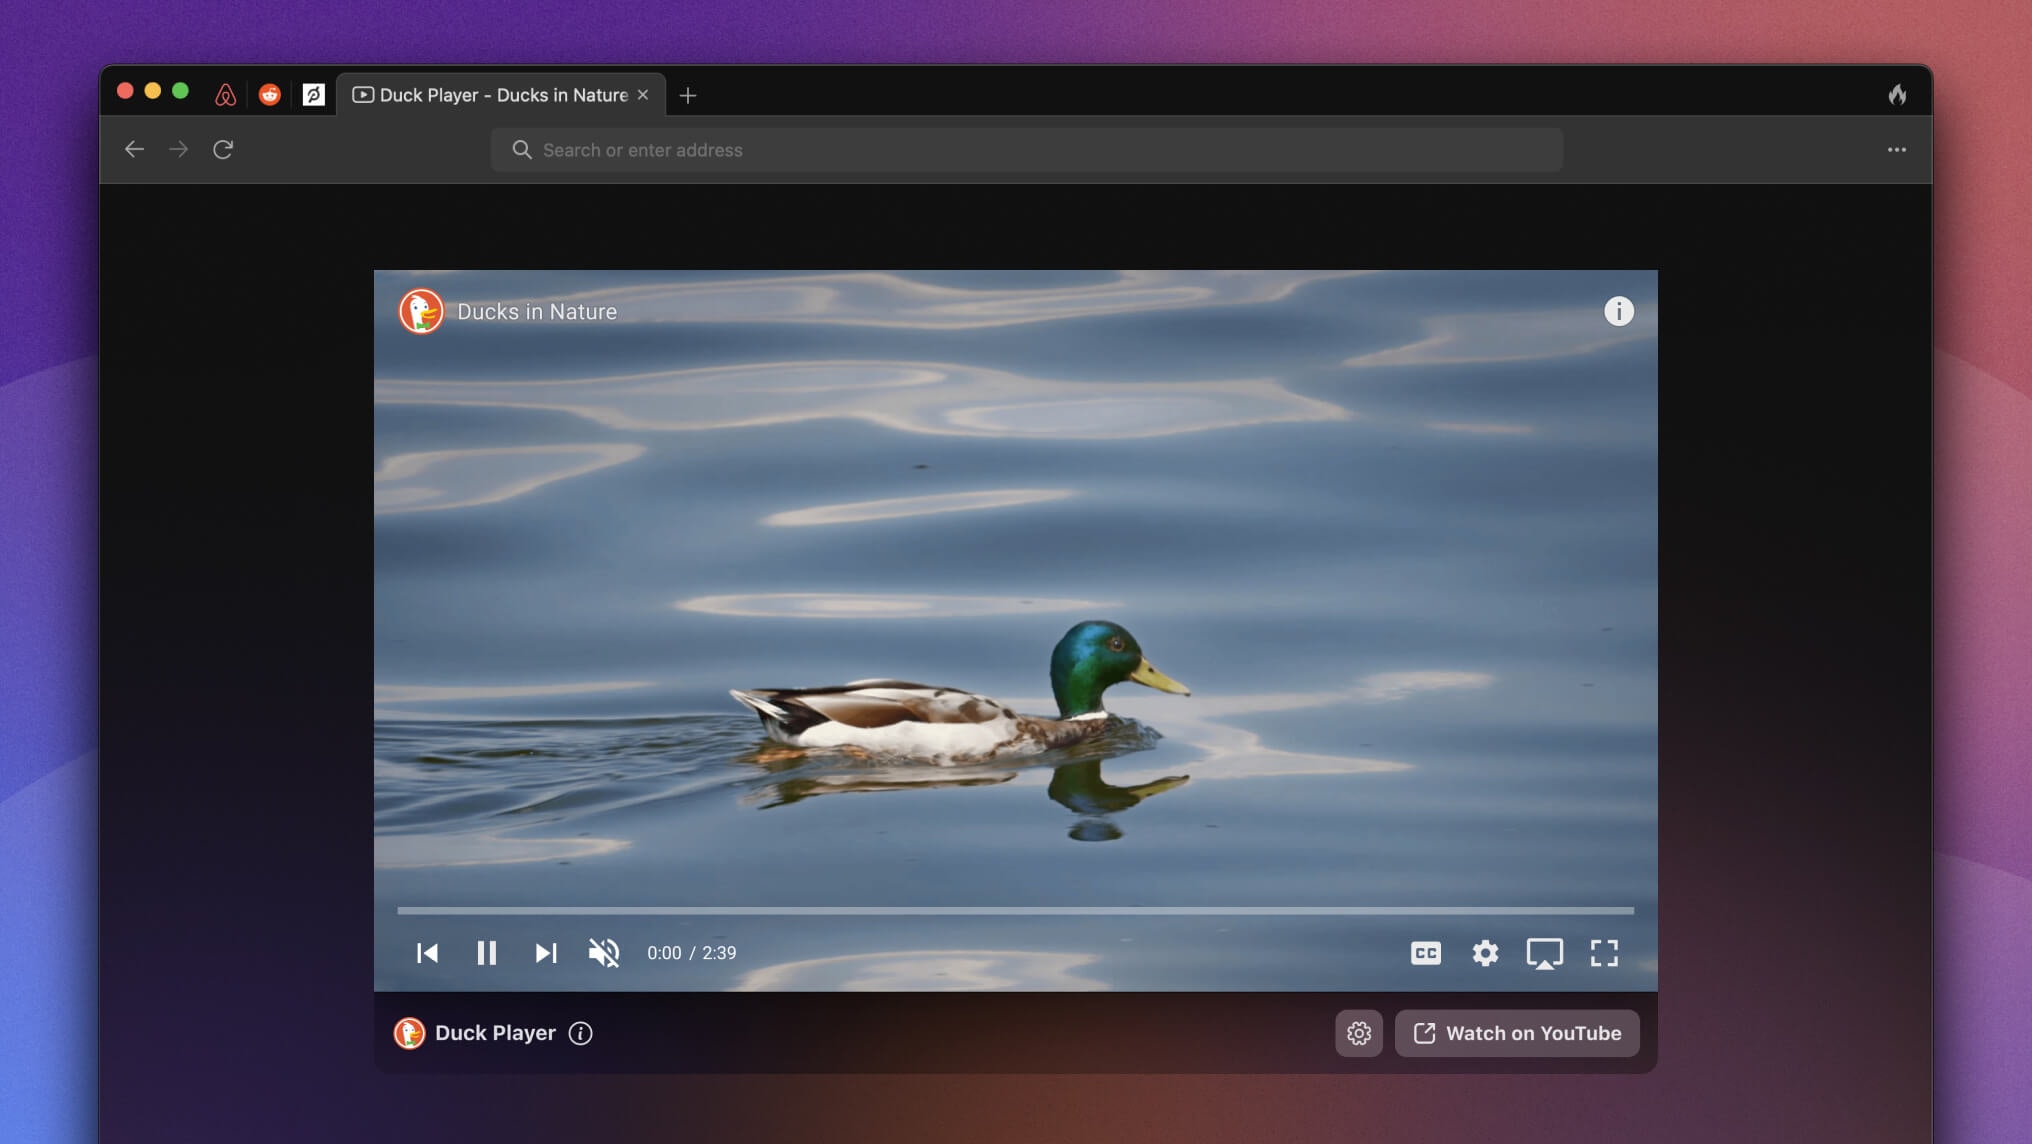Pause the Ducks in Nature video

click(x=486, y=953)
